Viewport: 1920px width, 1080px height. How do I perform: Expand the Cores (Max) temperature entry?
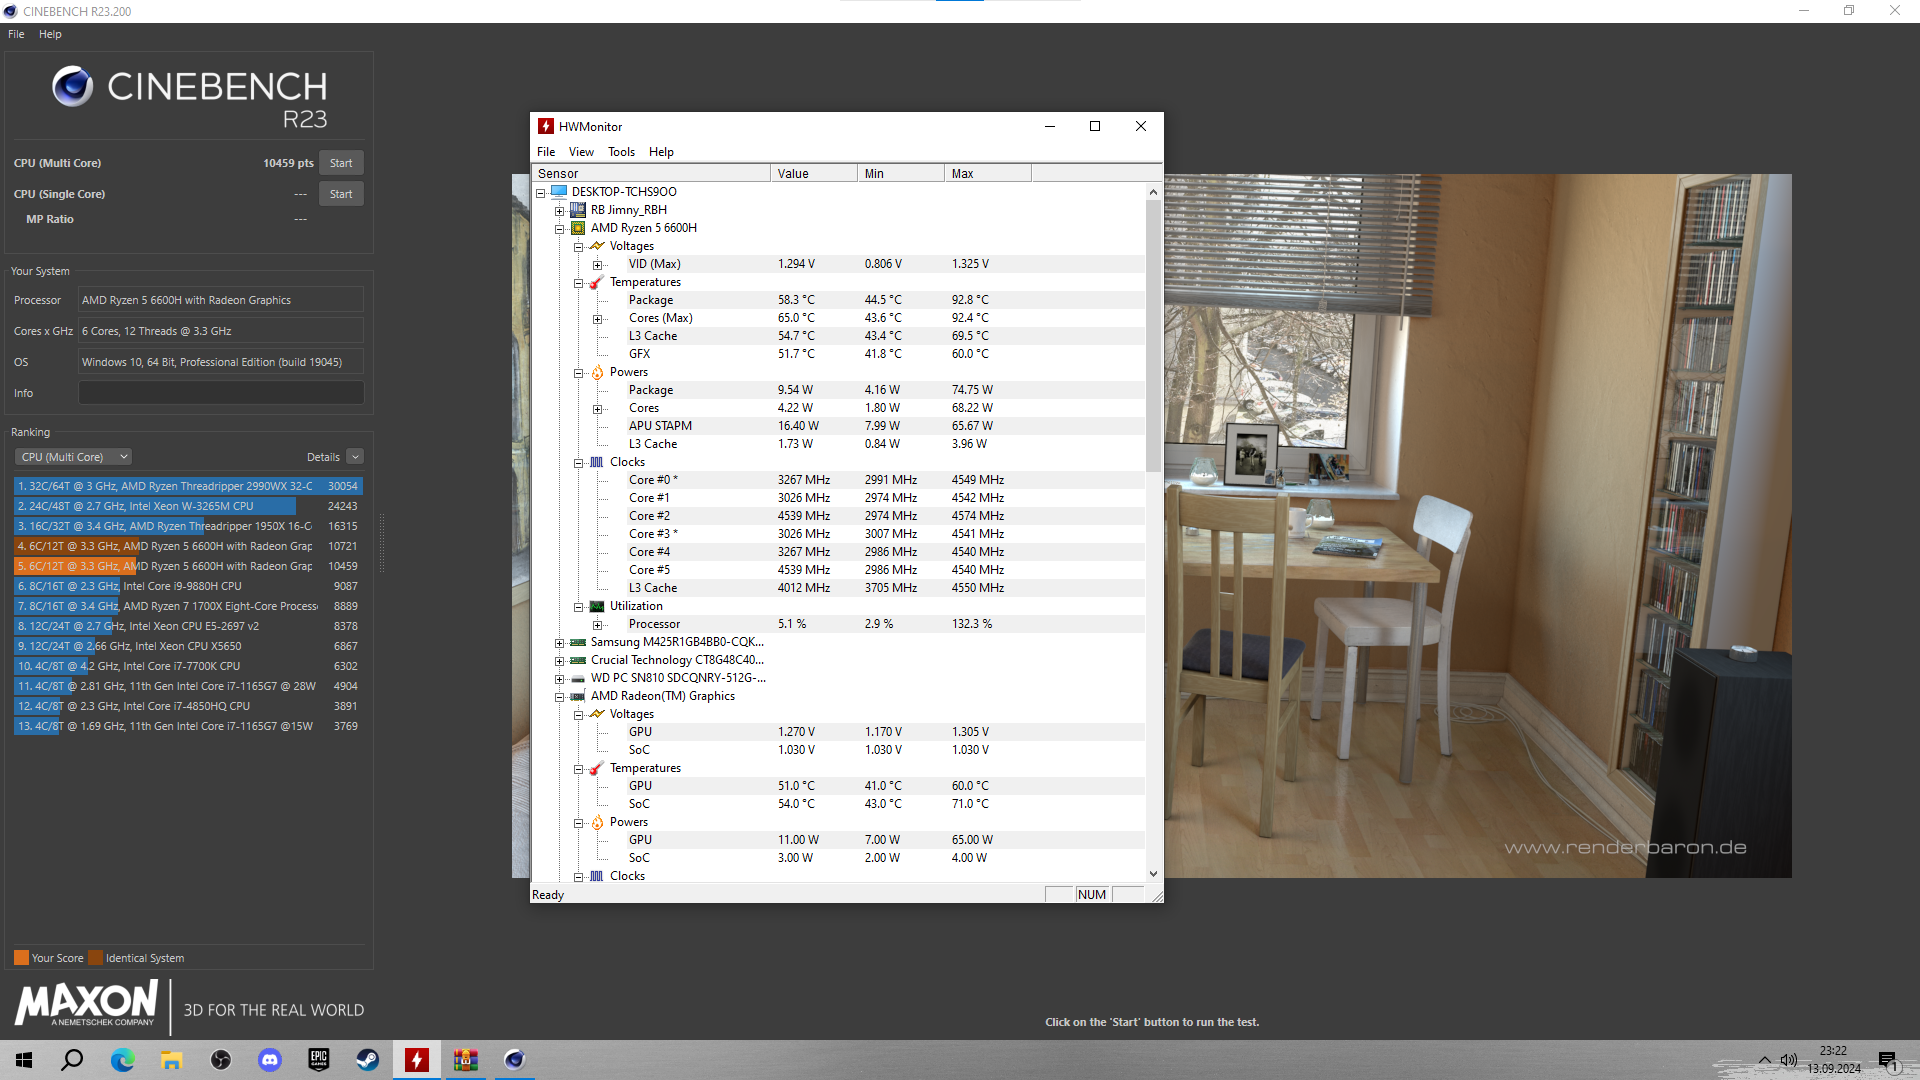(x=598, y=319)
